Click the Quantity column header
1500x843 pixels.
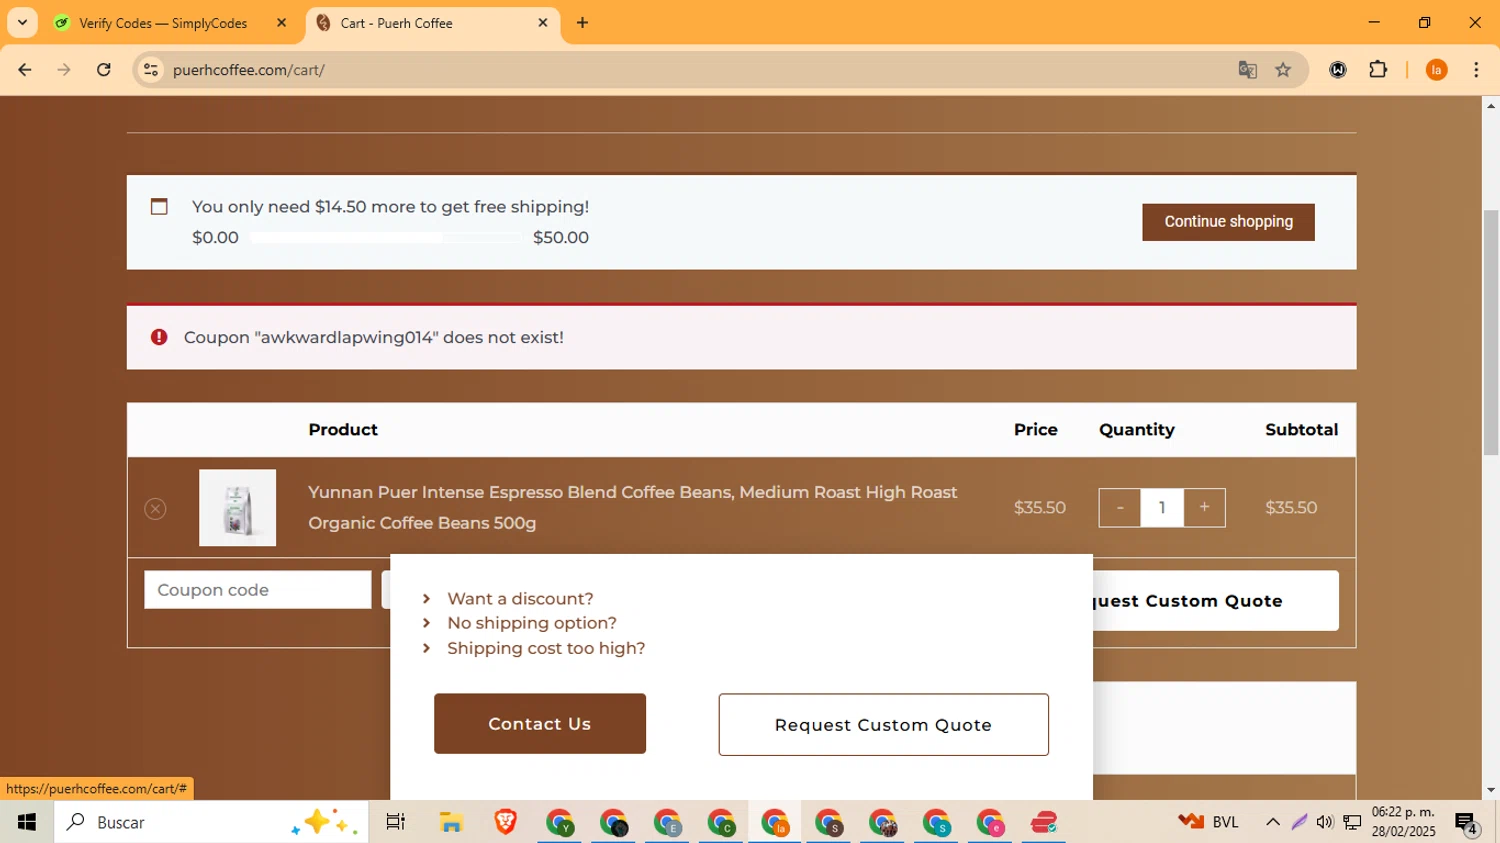coord(1137,430)
